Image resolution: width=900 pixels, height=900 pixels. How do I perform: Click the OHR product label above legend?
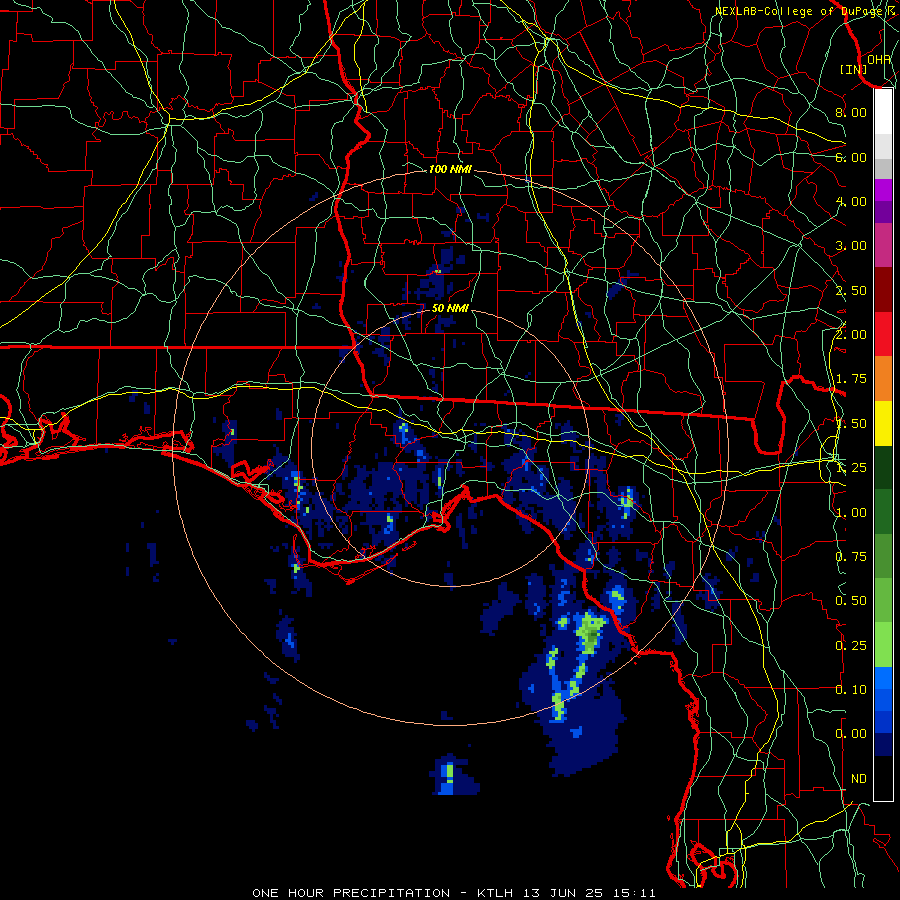click(x=879, y=59)
